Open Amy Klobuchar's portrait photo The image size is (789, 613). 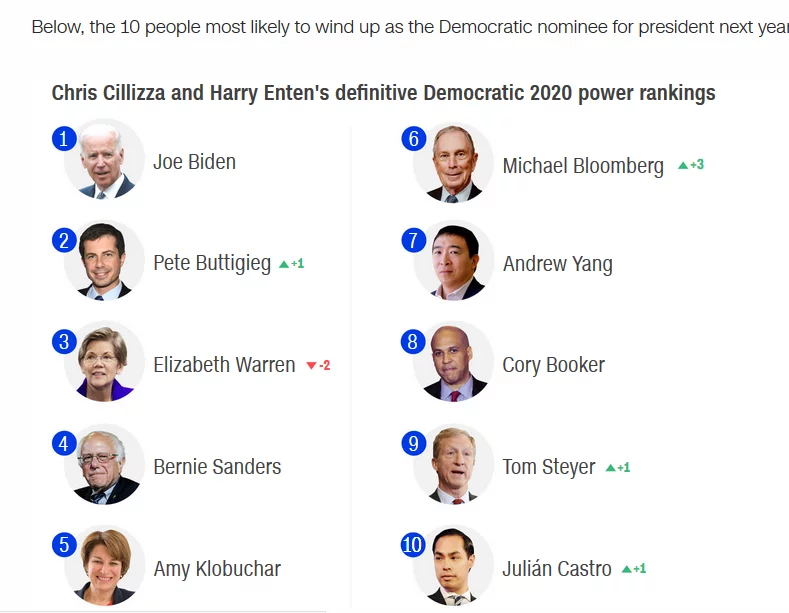pyautogui.click(x=104, y=566)
